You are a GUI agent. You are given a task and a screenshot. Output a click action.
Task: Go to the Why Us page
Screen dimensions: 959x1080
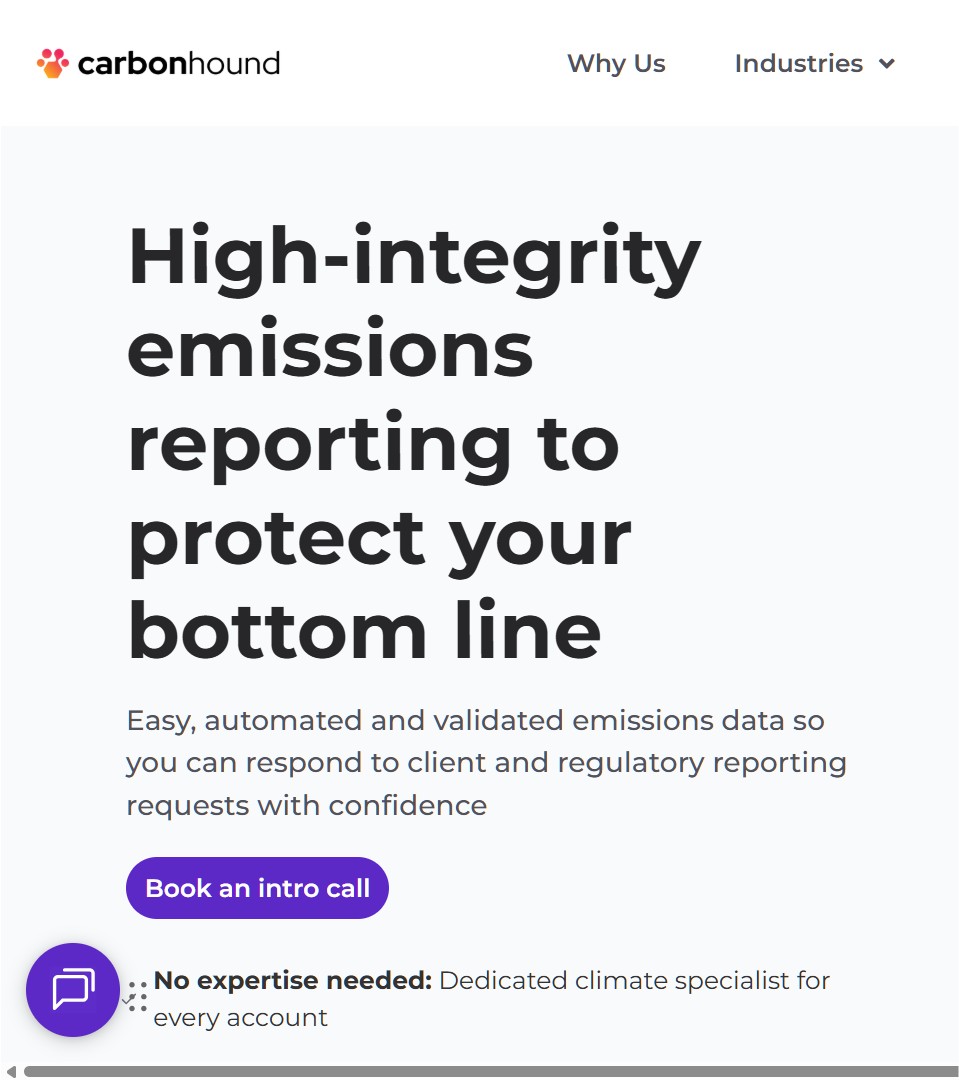coord(616,64)
